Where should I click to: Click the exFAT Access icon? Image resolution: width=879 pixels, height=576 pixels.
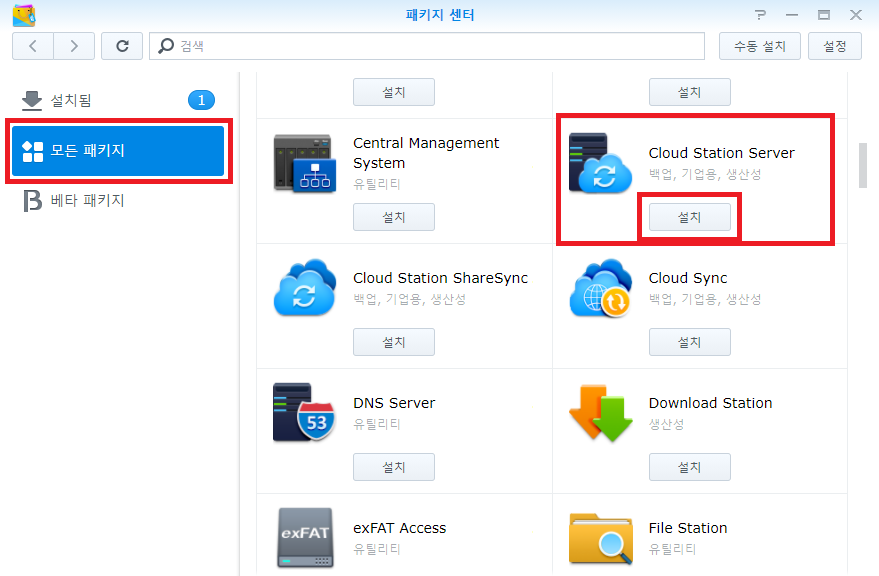(305, 537)
